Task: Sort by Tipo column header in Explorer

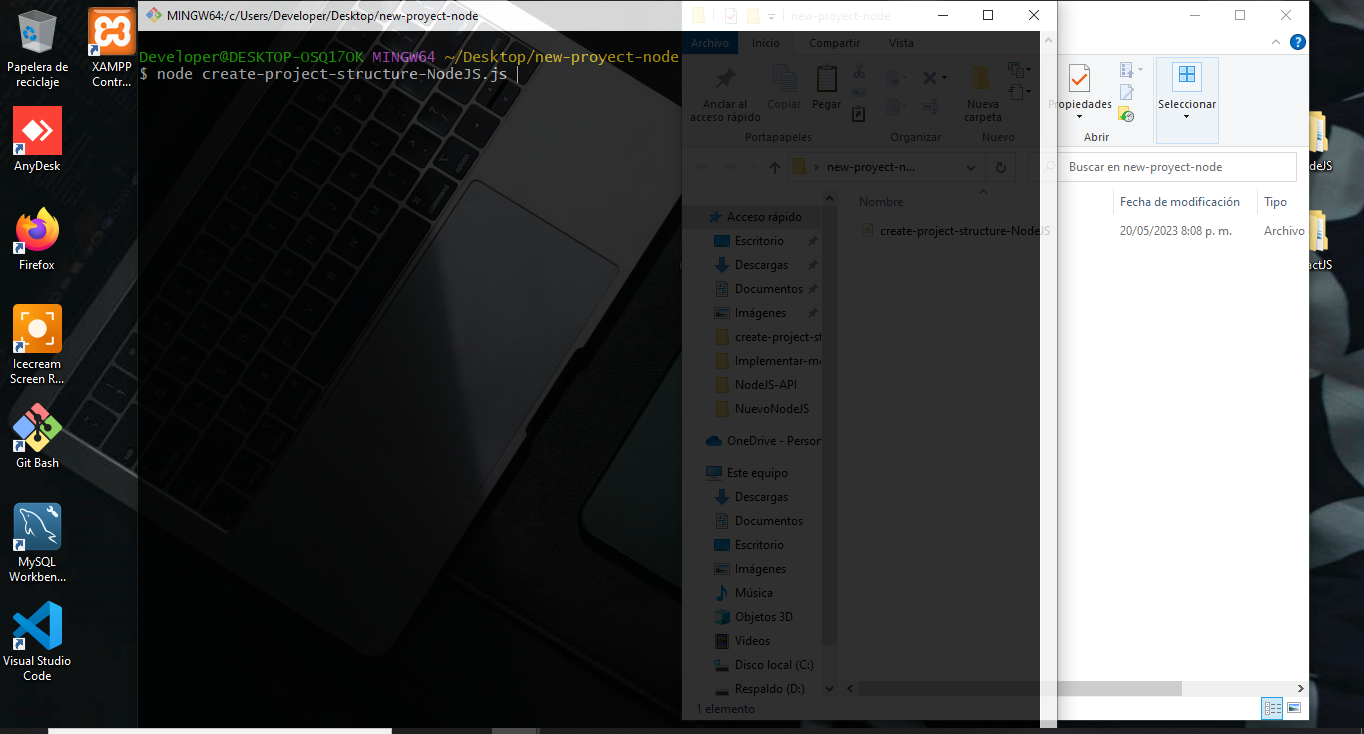Action: coord(1276,202)
